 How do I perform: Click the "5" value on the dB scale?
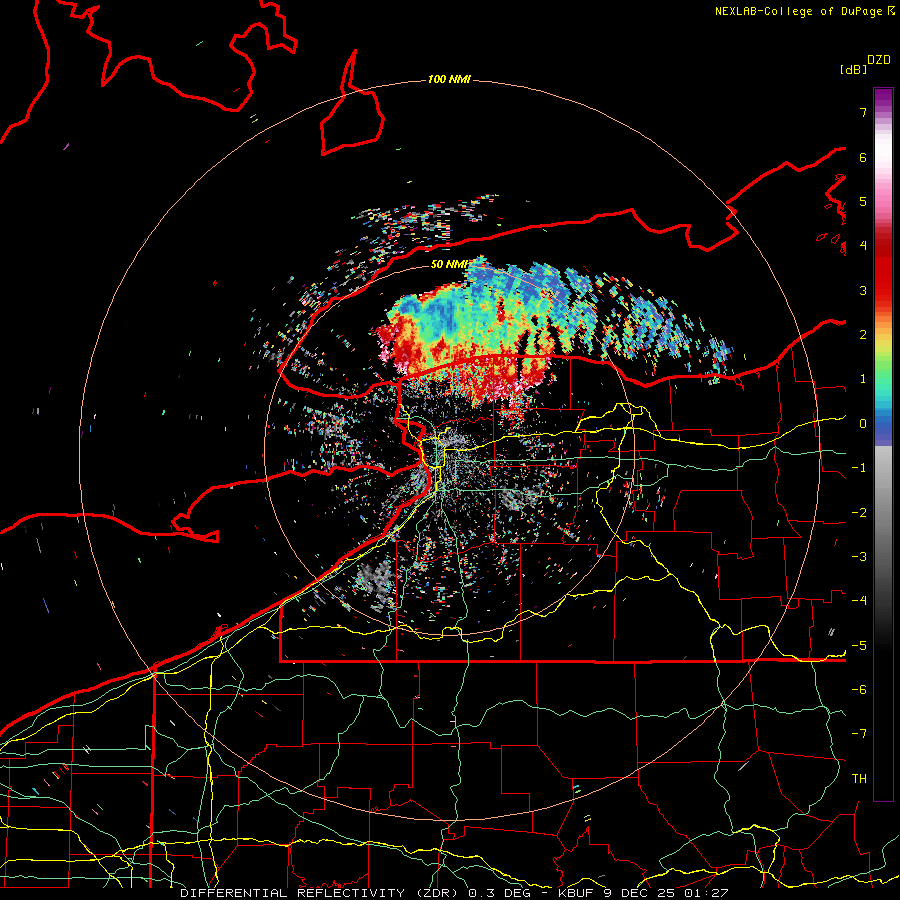coord(863,201)
